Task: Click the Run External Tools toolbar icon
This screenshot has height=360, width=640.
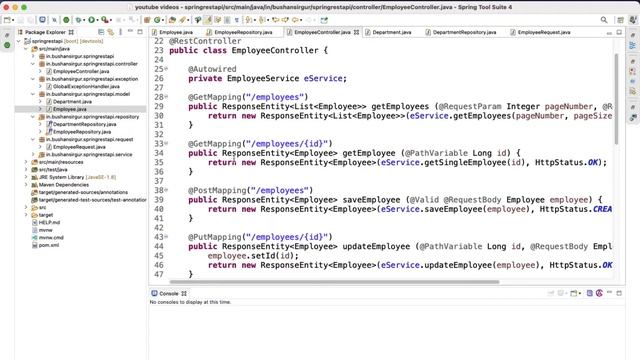Action: click(x=104, y=20)
